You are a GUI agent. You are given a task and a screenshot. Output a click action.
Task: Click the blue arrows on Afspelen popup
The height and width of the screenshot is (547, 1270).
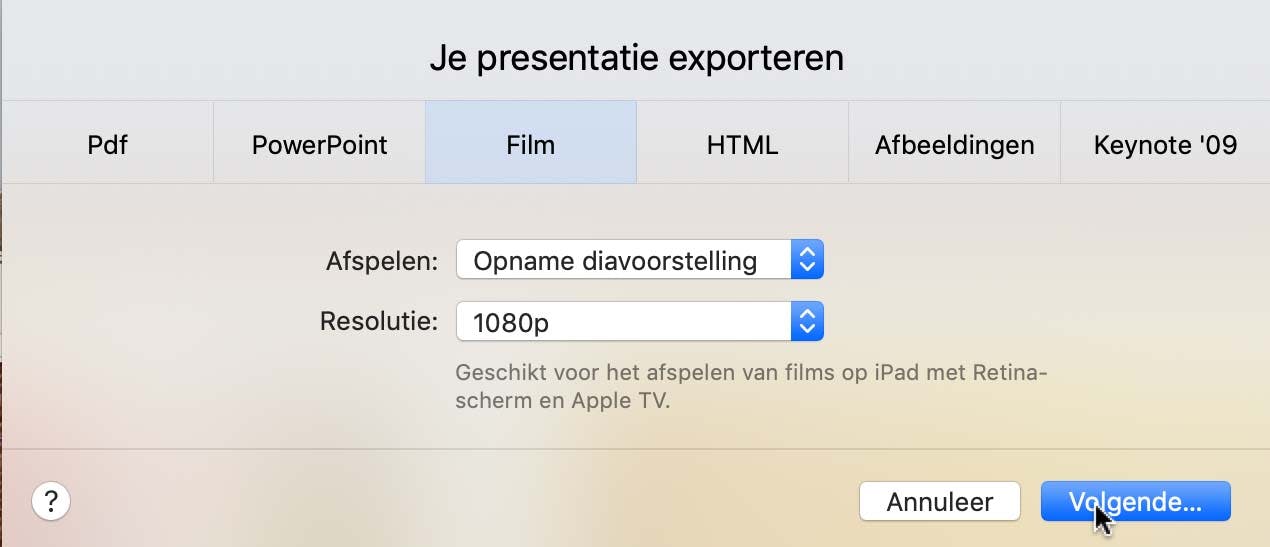(806, 262)
